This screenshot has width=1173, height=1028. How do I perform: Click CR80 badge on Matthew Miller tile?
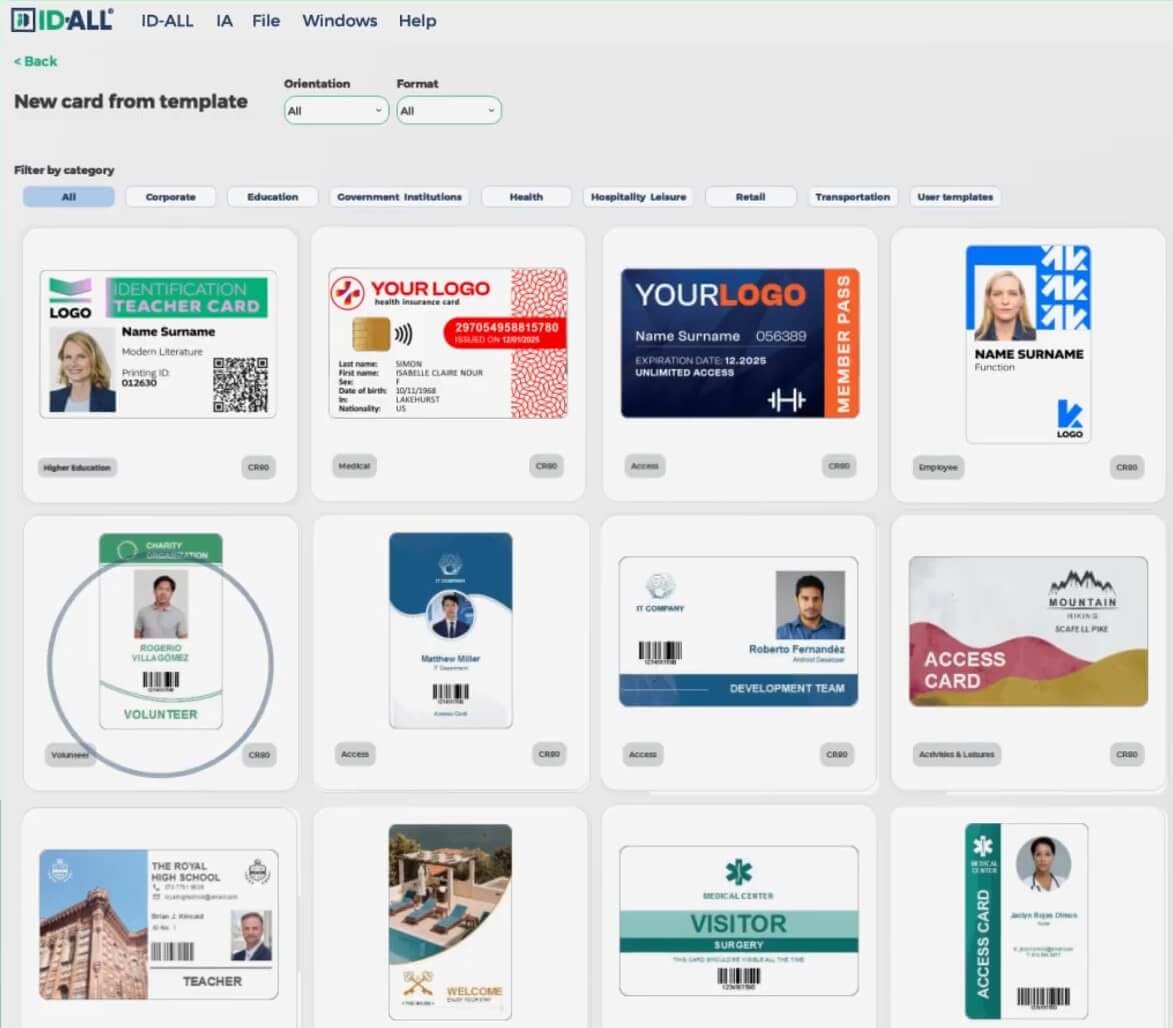click(x=549, y=754)
